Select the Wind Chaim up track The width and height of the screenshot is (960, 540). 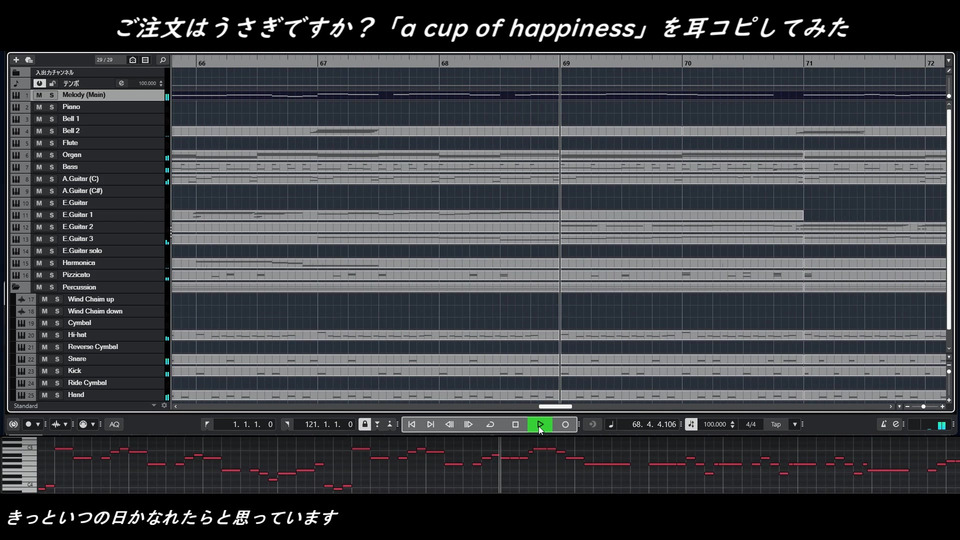tap(91, 299)
